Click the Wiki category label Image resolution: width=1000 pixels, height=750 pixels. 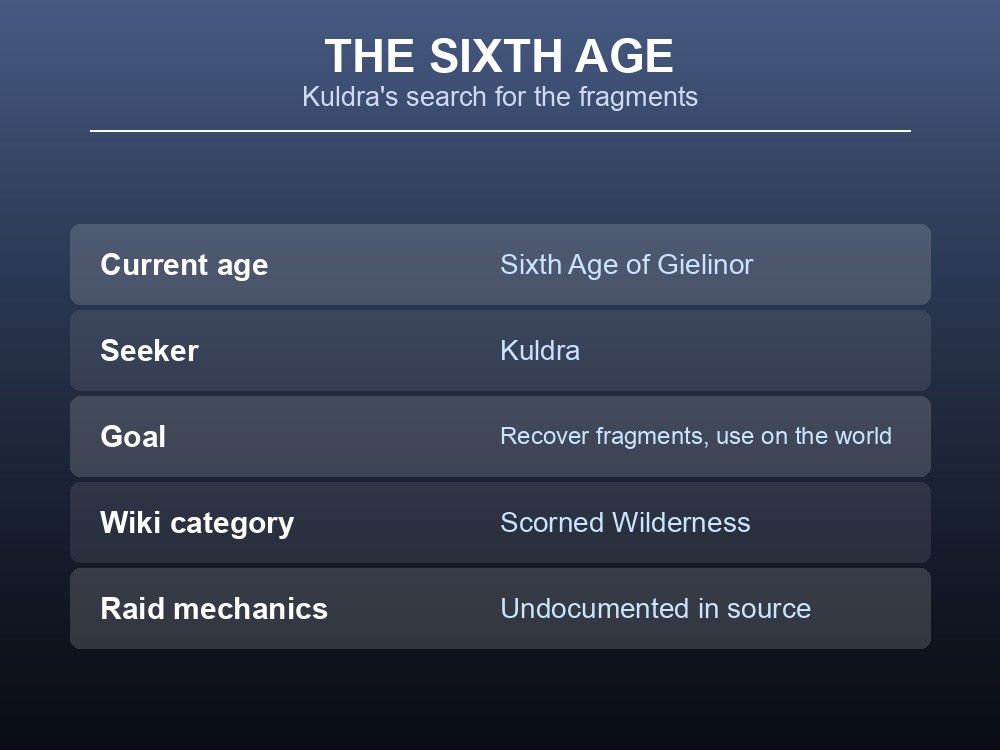coord(197,523)
